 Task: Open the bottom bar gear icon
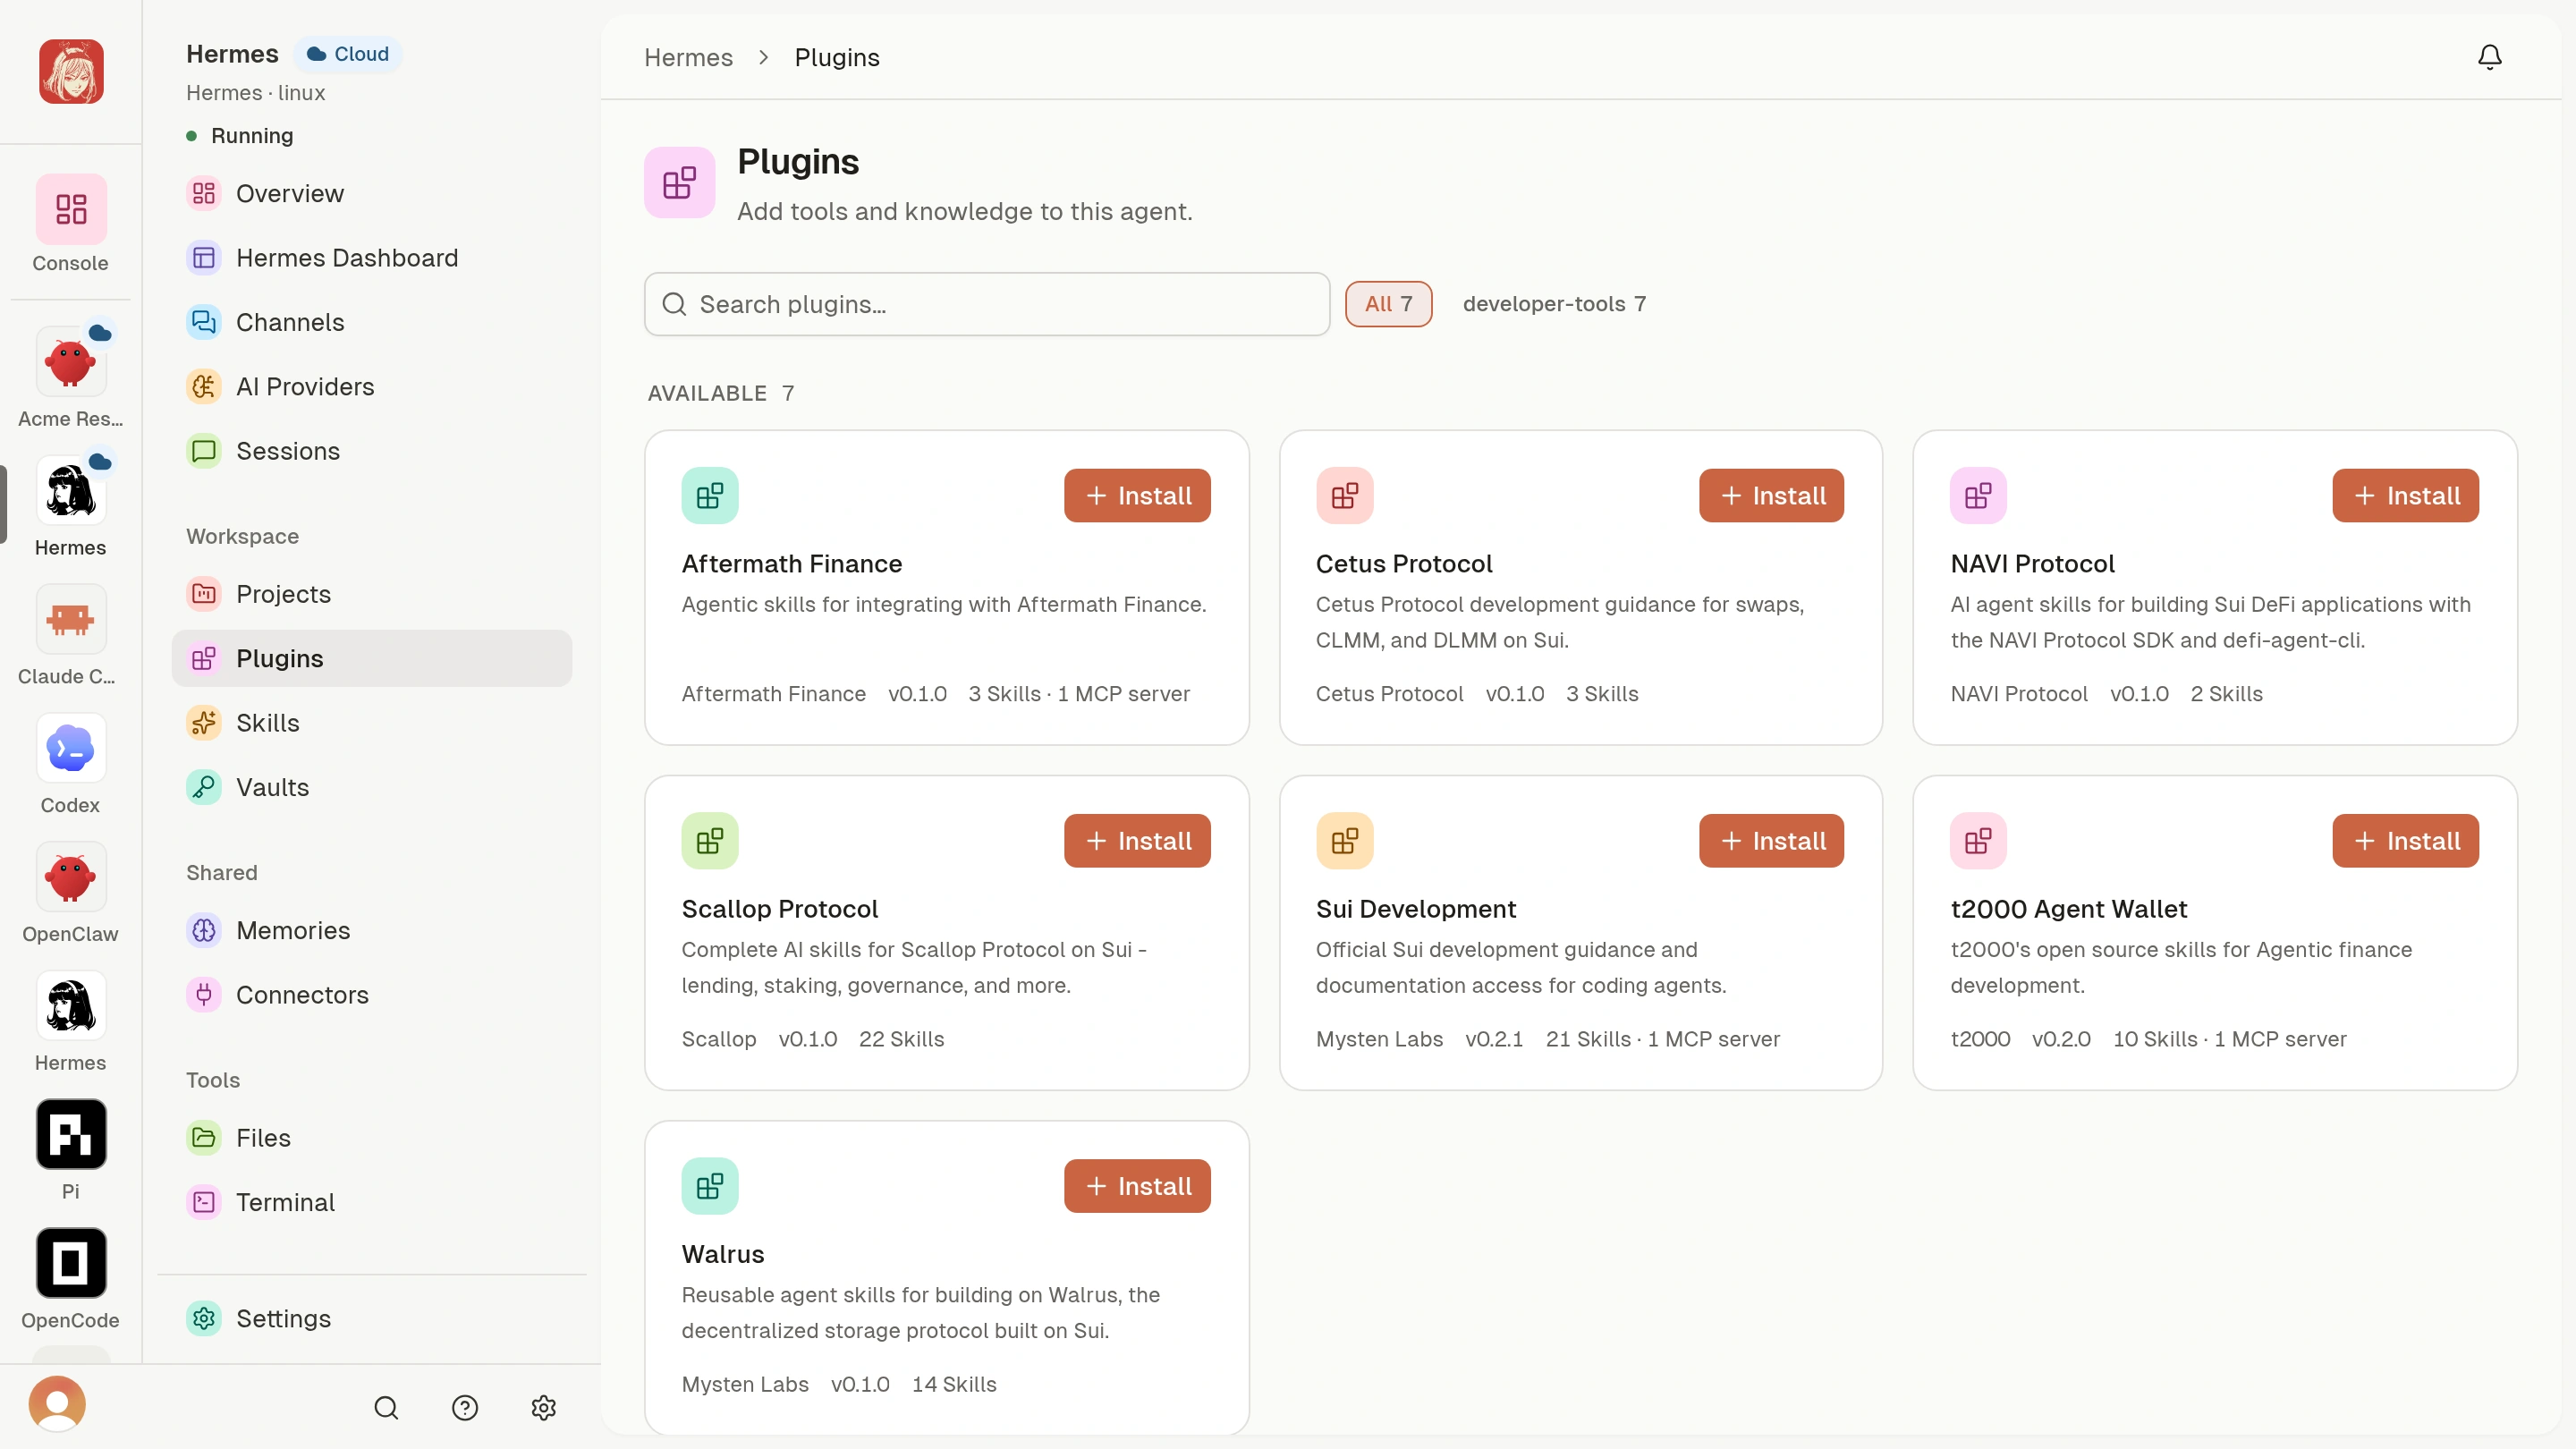click(543, 1408)
